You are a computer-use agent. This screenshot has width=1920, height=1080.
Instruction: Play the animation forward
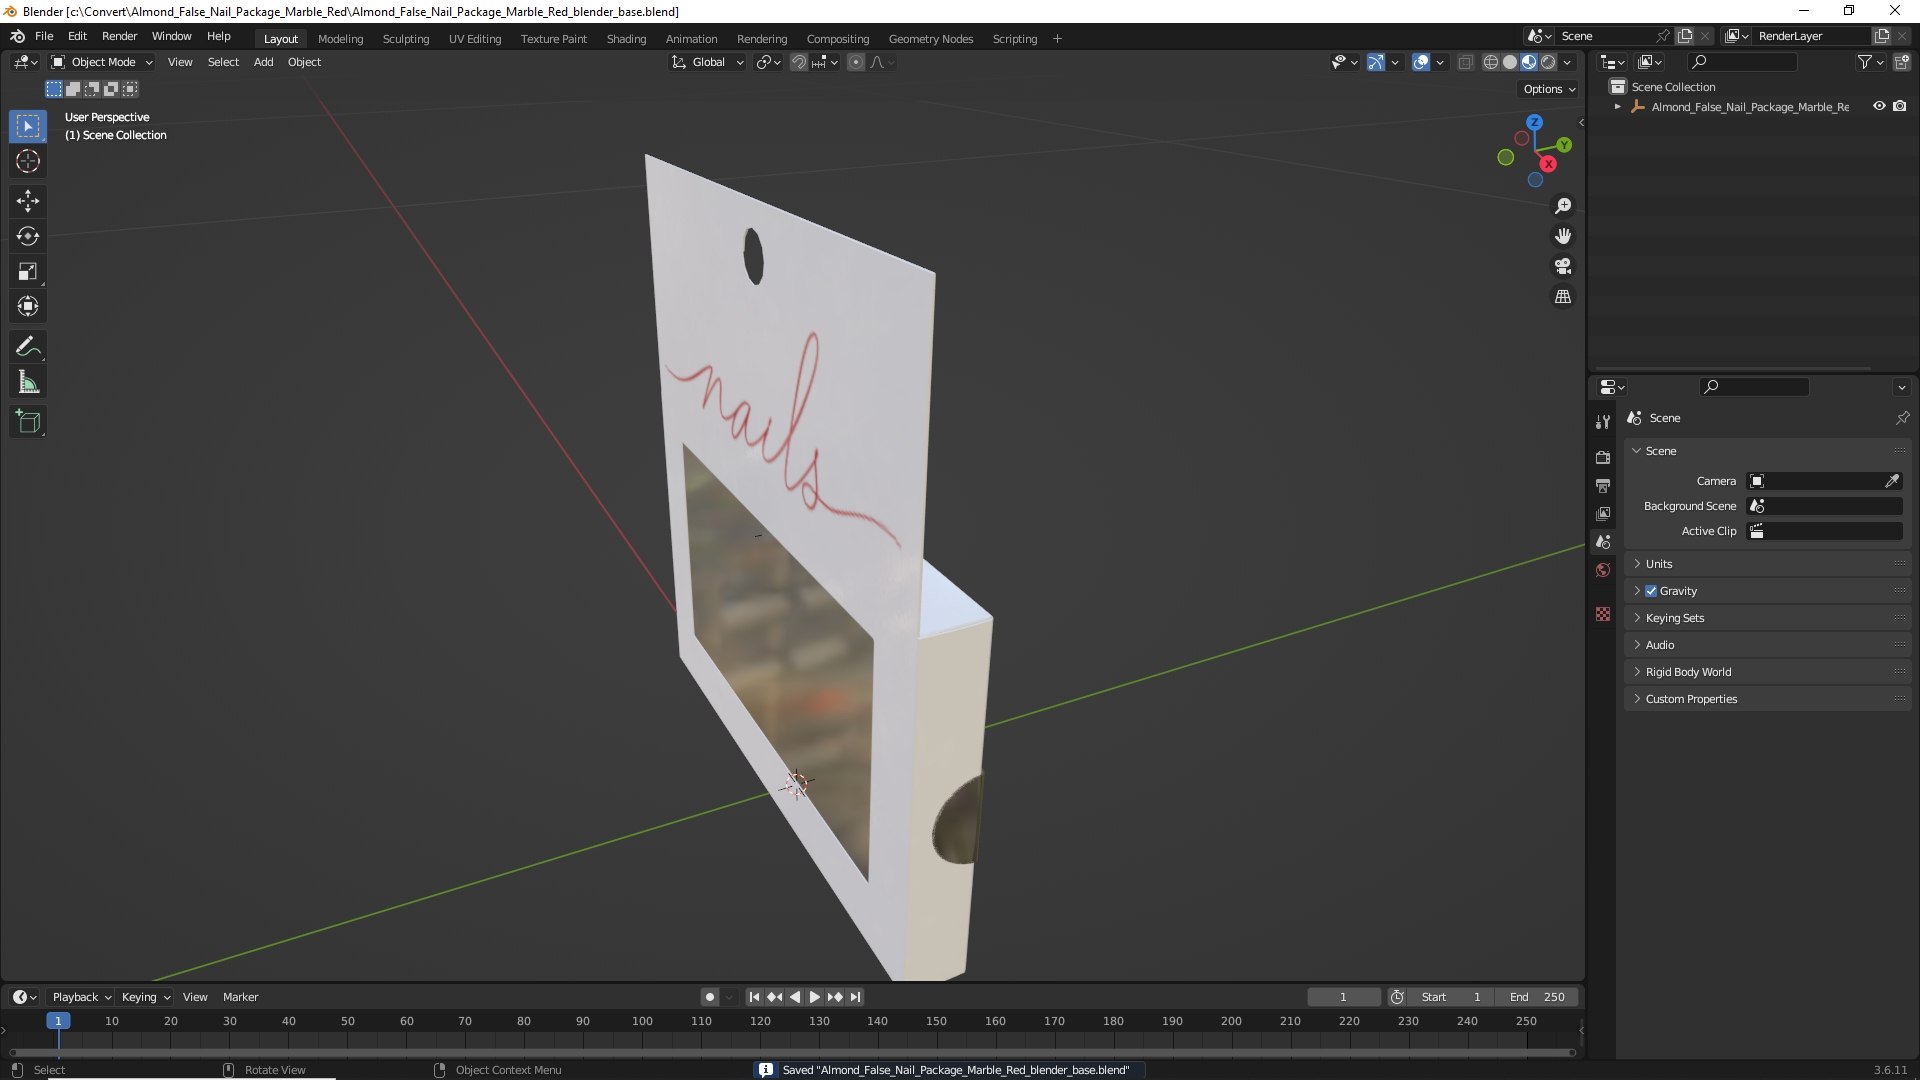coord(814,997)
